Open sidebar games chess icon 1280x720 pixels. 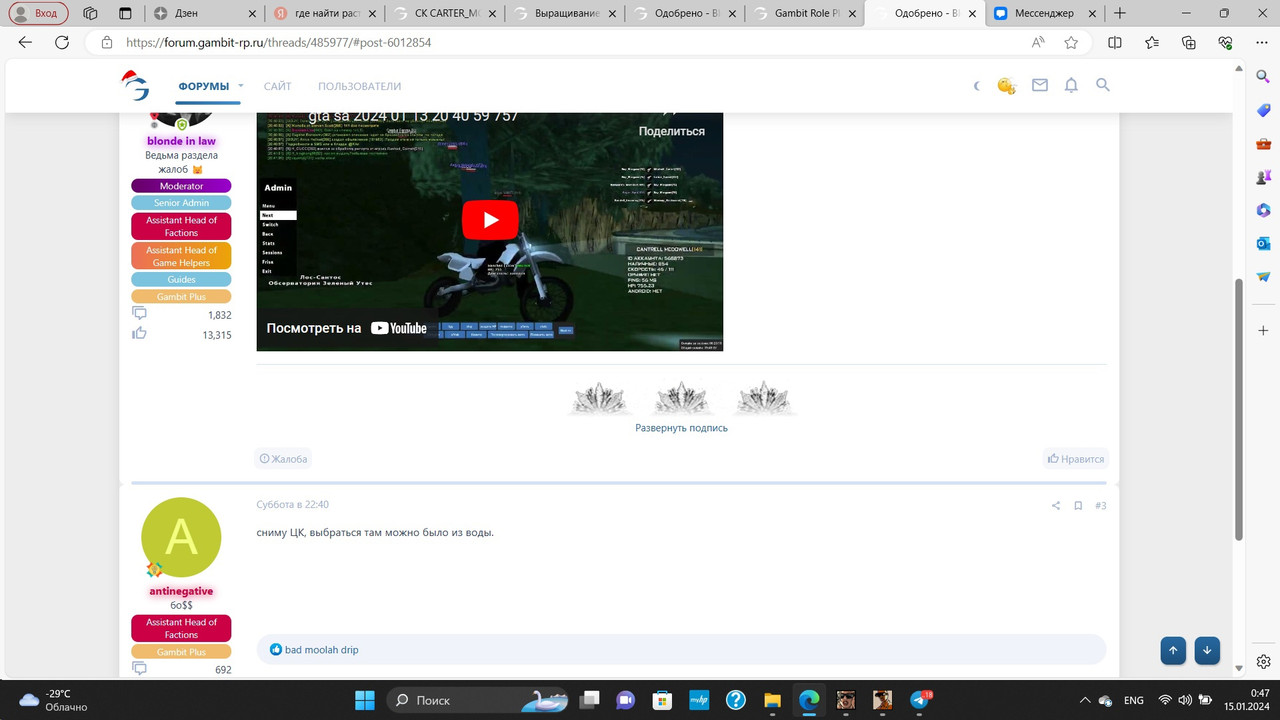pos(1263,176)
